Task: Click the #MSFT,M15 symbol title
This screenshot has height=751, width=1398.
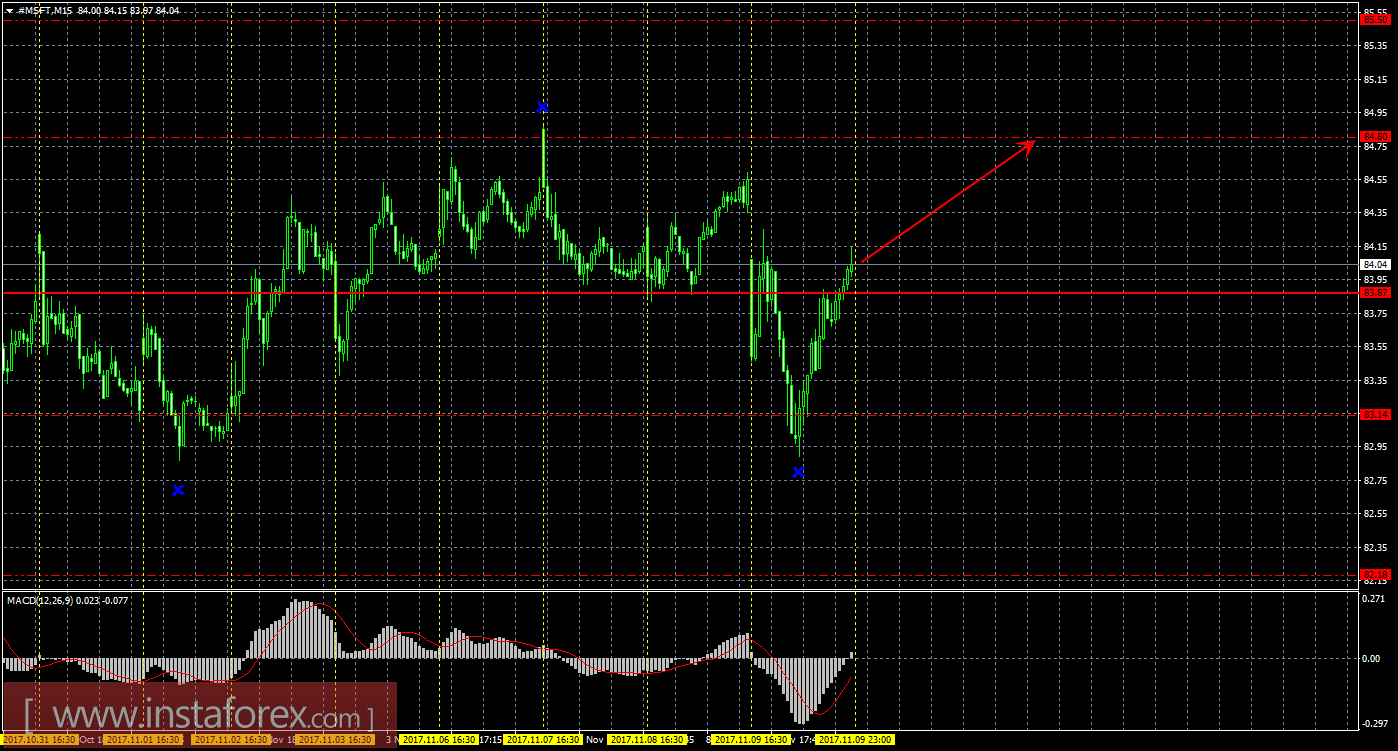Action: click(44, 10)
